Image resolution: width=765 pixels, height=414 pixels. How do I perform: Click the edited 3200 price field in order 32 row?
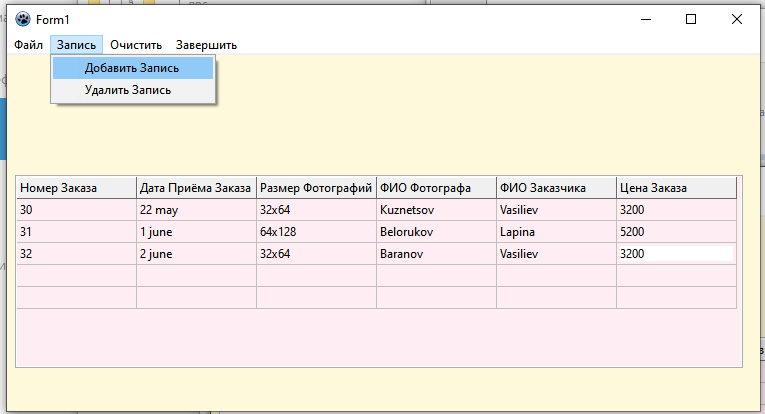pyautogui.click(x=676, y=254)
